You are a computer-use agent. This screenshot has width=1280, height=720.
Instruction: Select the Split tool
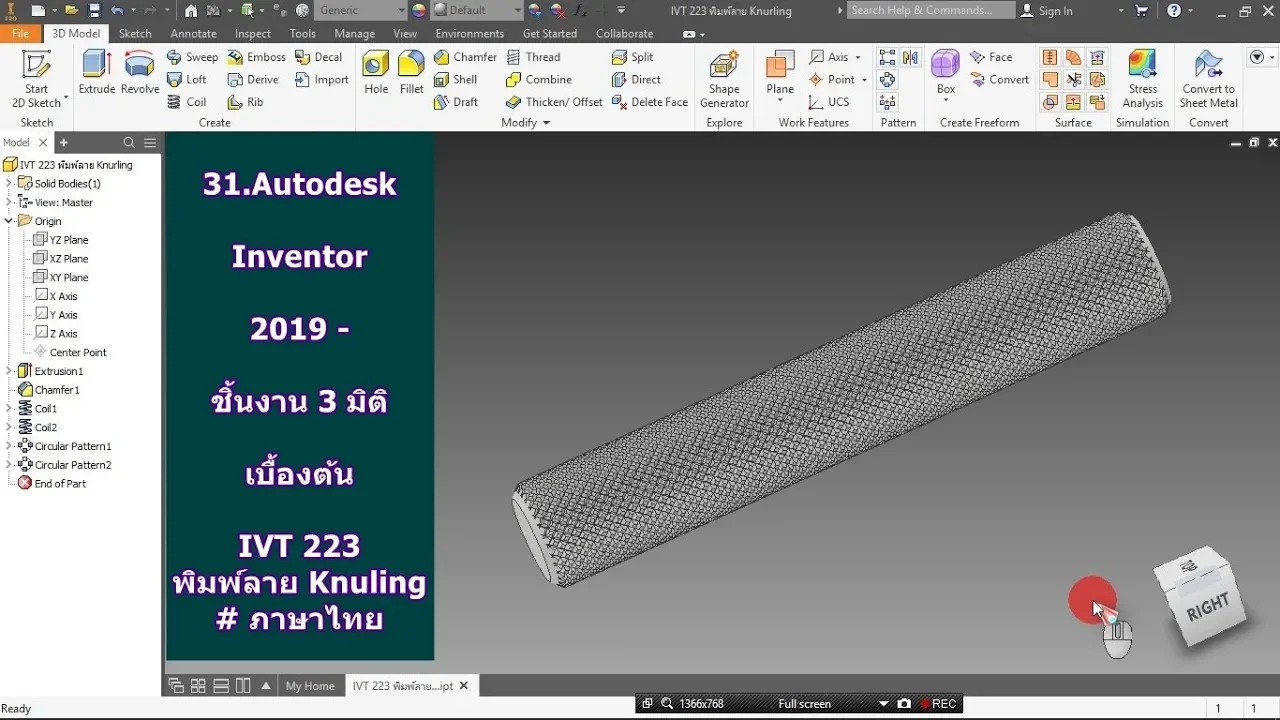pos(632,57)
